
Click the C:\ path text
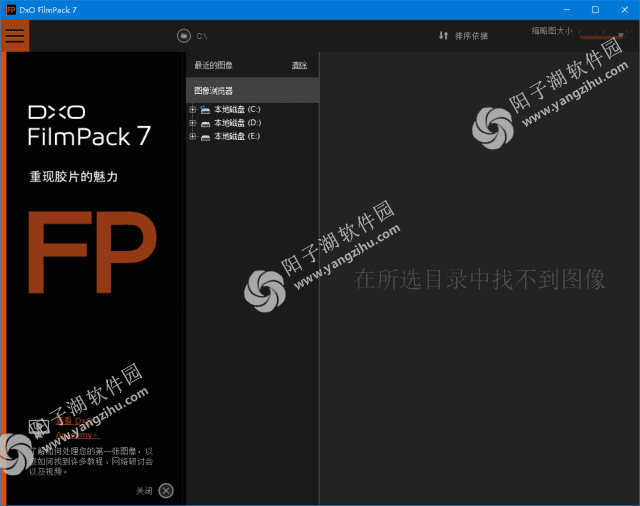tap(202, 36)
